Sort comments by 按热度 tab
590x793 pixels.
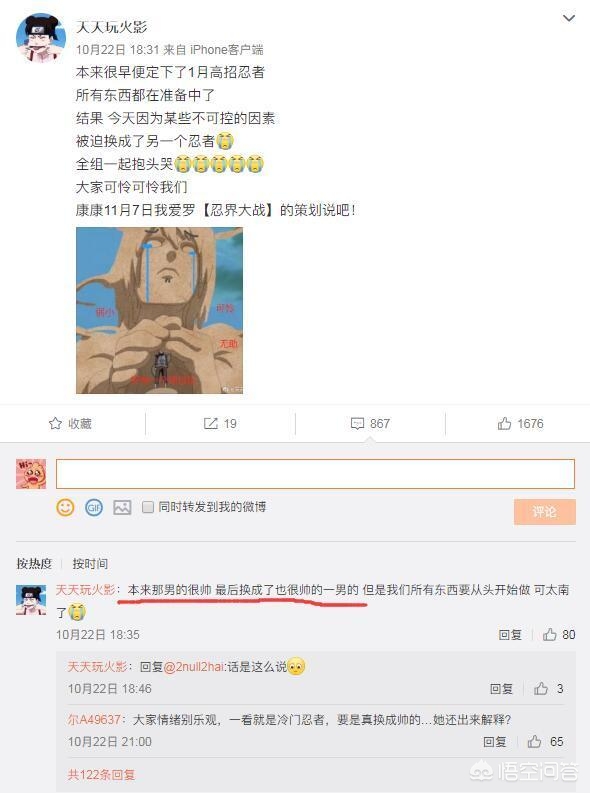(x=34, y=563)
